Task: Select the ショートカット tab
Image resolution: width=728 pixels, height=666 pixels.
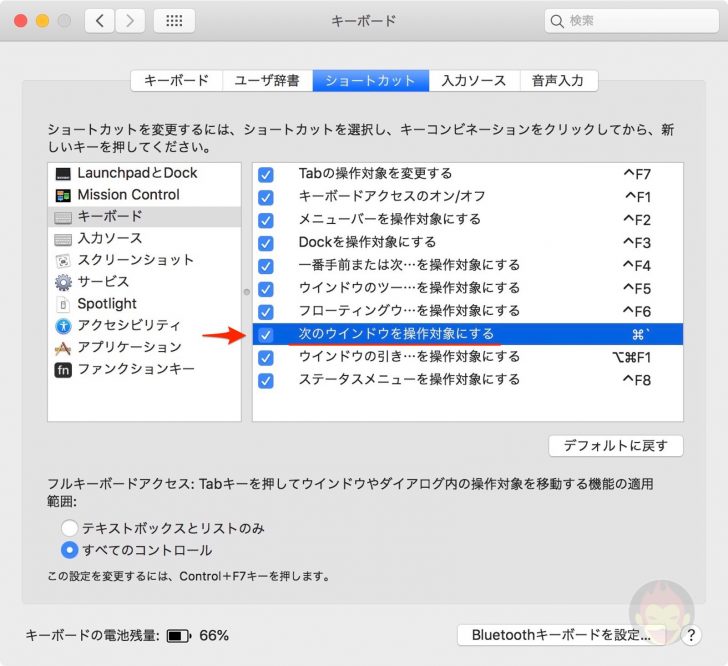Action: coord(370,81)
